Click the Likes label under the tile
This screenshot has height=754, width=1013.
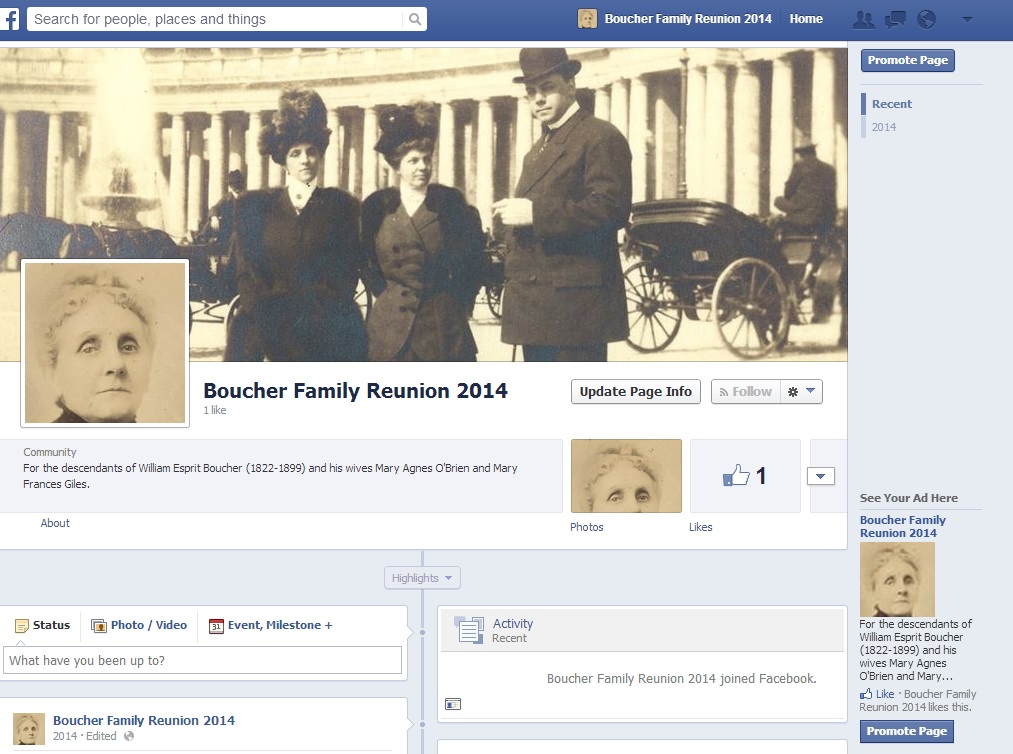click(x=700, y=527)
